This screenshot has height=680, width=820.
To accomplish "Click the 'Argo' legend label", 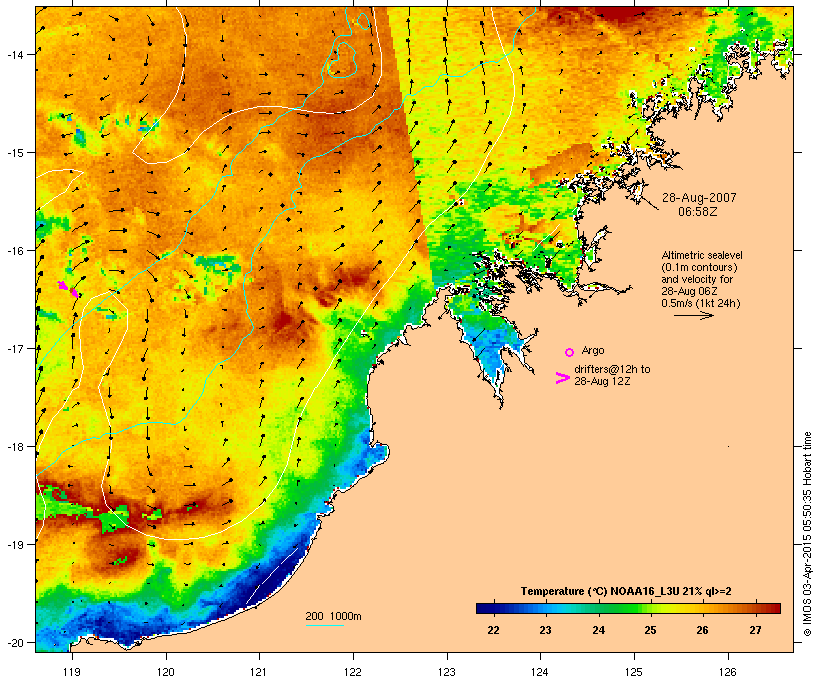I will point(593,350).
